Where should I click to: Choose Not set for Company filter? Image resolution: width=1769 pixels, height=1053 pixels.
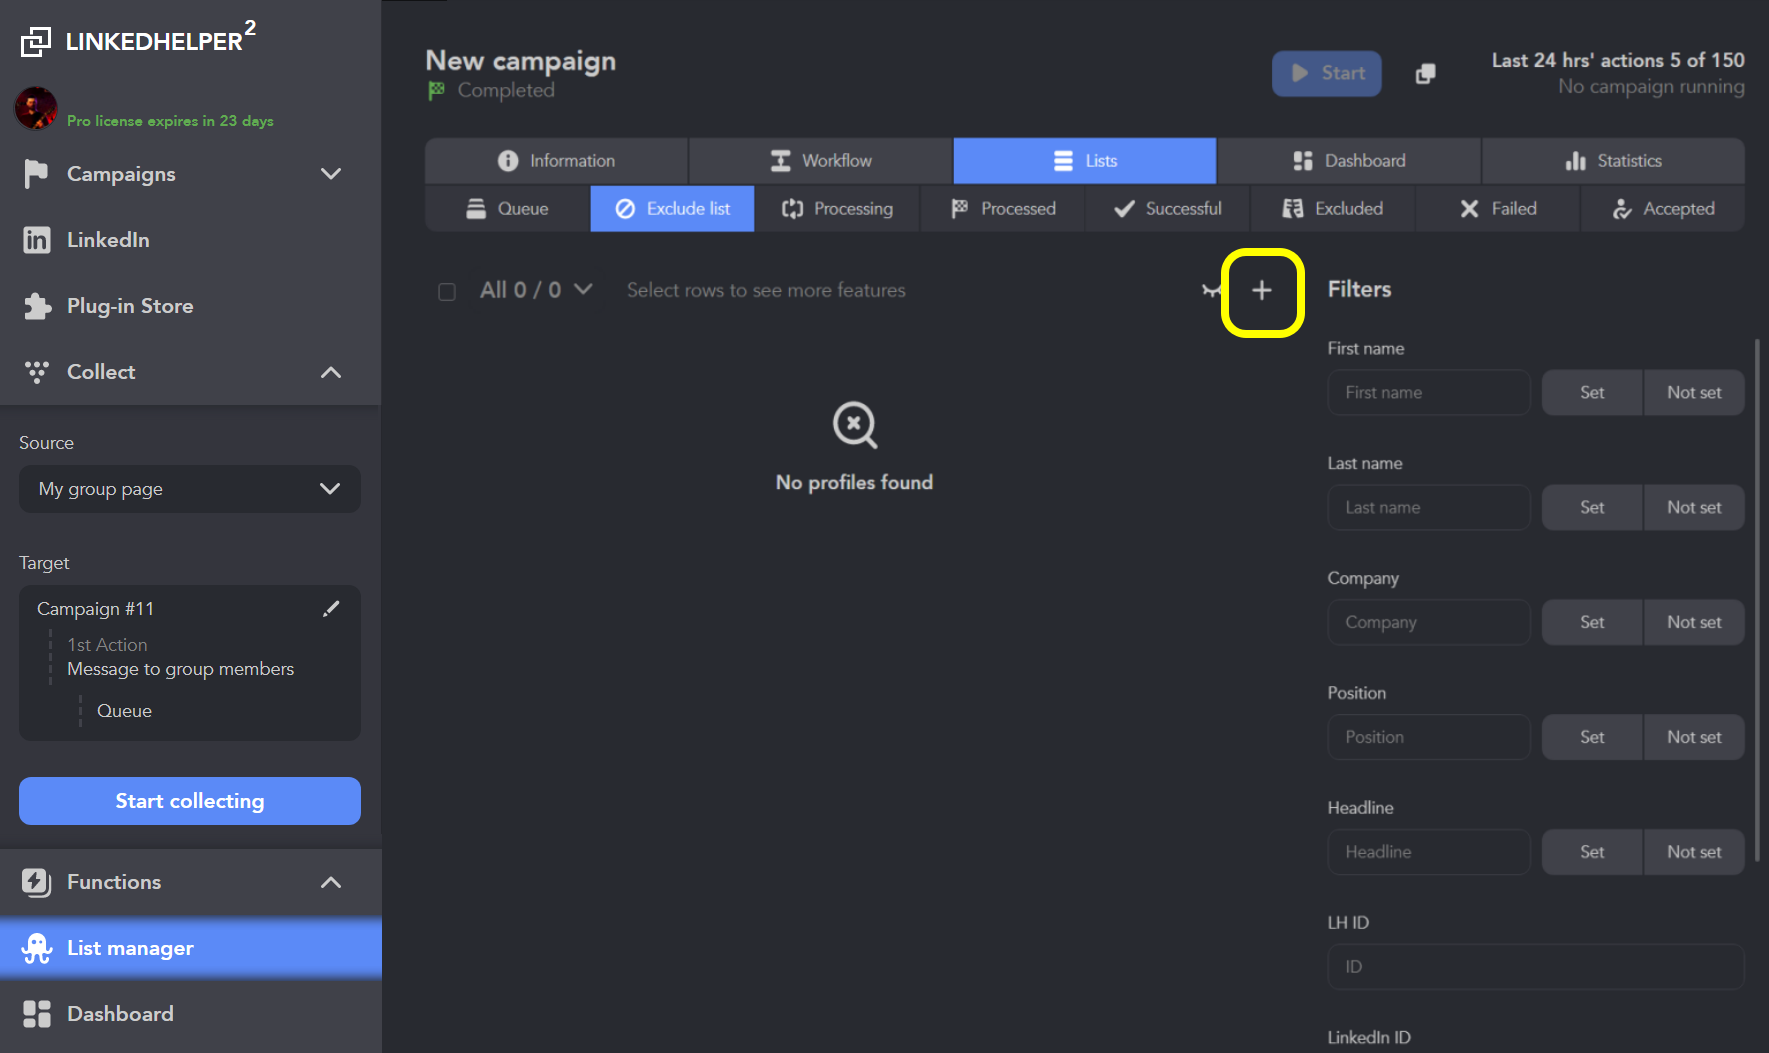(x=1694, y=622)
